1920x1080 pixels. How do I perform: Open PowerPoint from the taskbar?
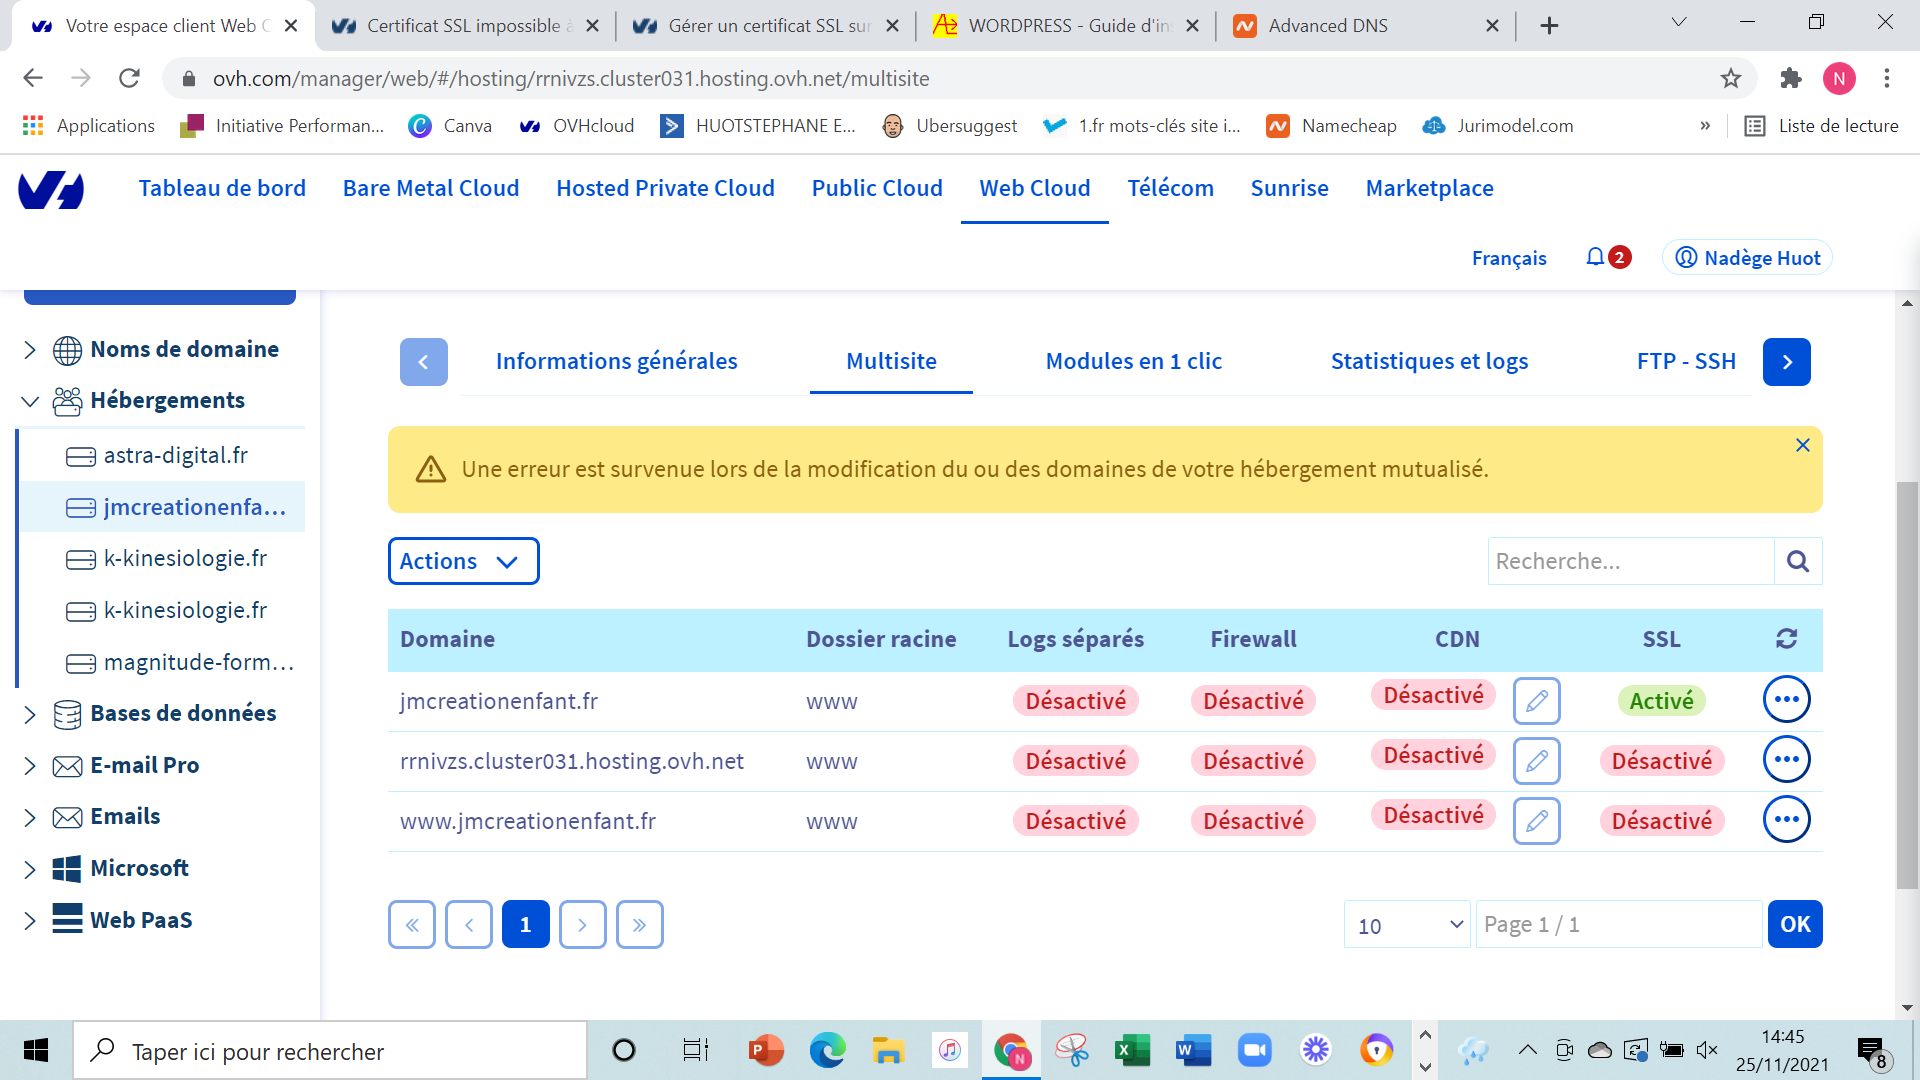(x=766, y=1051)
